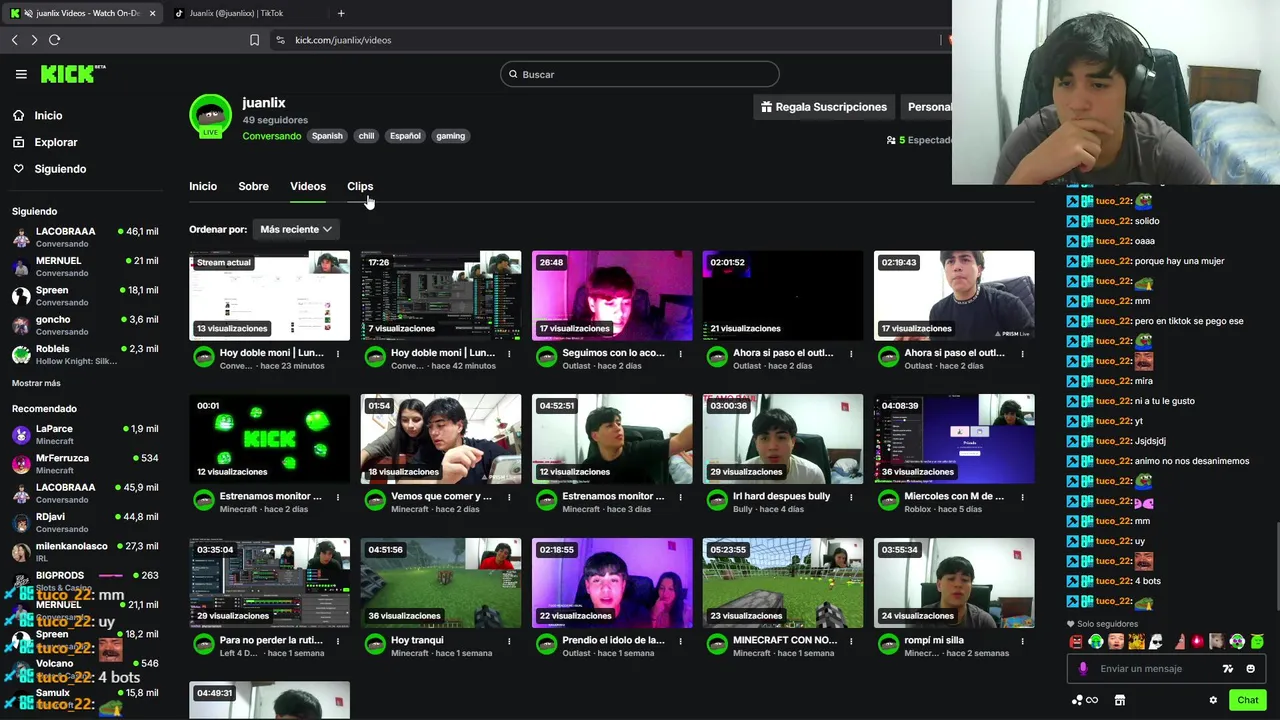Open Robleis Hollow Knight channel
The height and width of the screenshot is (720, 1280).
click(85, 354)
